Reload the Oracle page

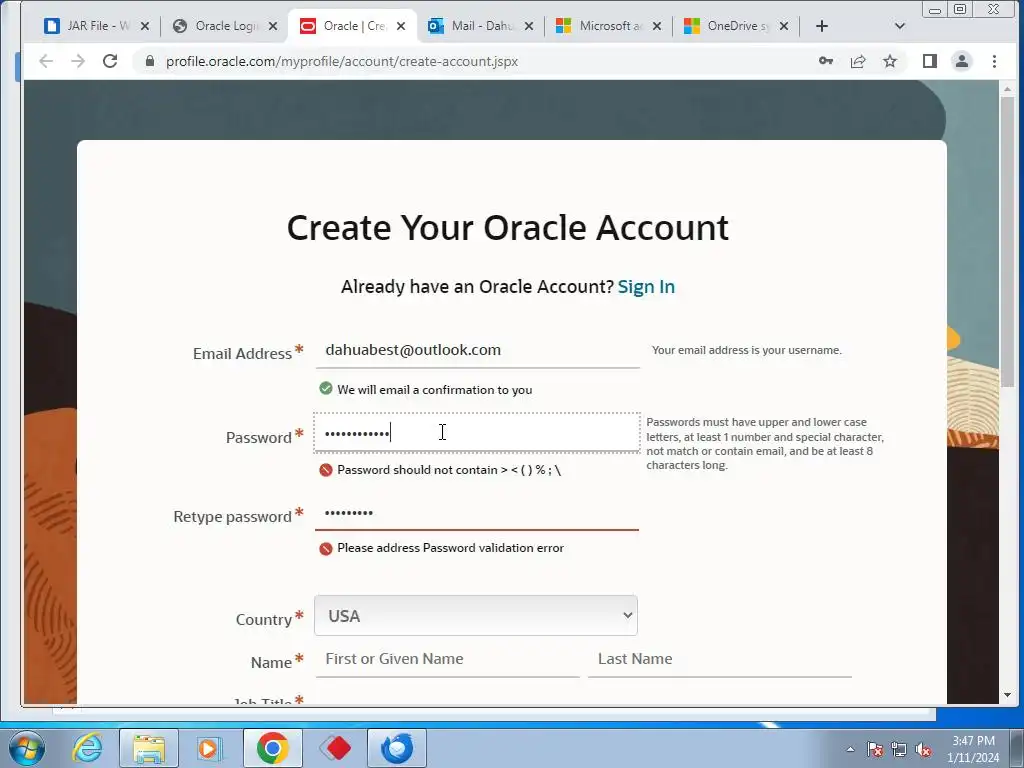(110, 61)
